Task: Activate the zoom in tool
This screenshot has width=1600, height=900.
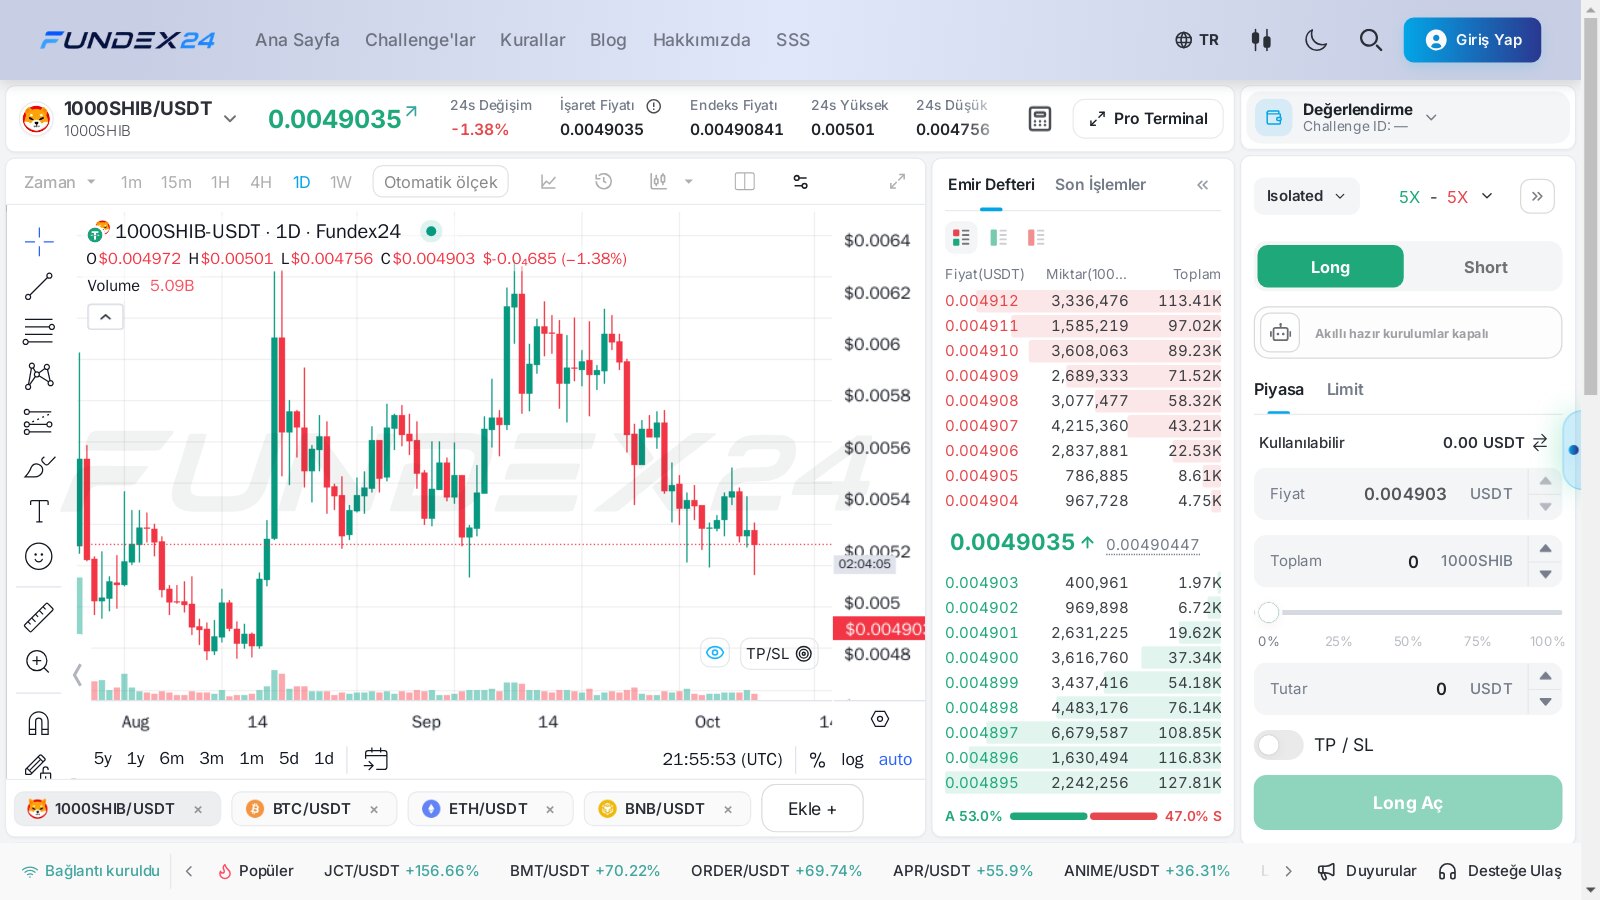Action: coord(38,662)
